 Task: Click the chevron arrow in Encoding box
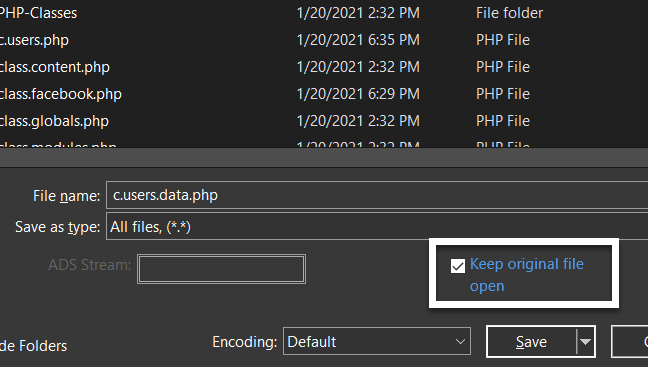pos(460,342)
